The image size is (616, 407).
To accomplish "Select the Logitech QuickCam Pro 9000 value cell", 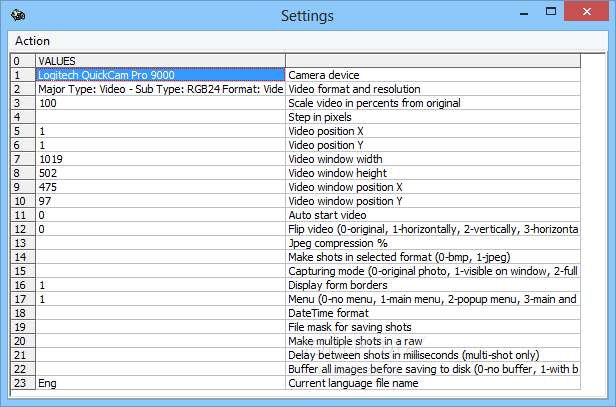I will pyautogui.click(x=160, y=75).
